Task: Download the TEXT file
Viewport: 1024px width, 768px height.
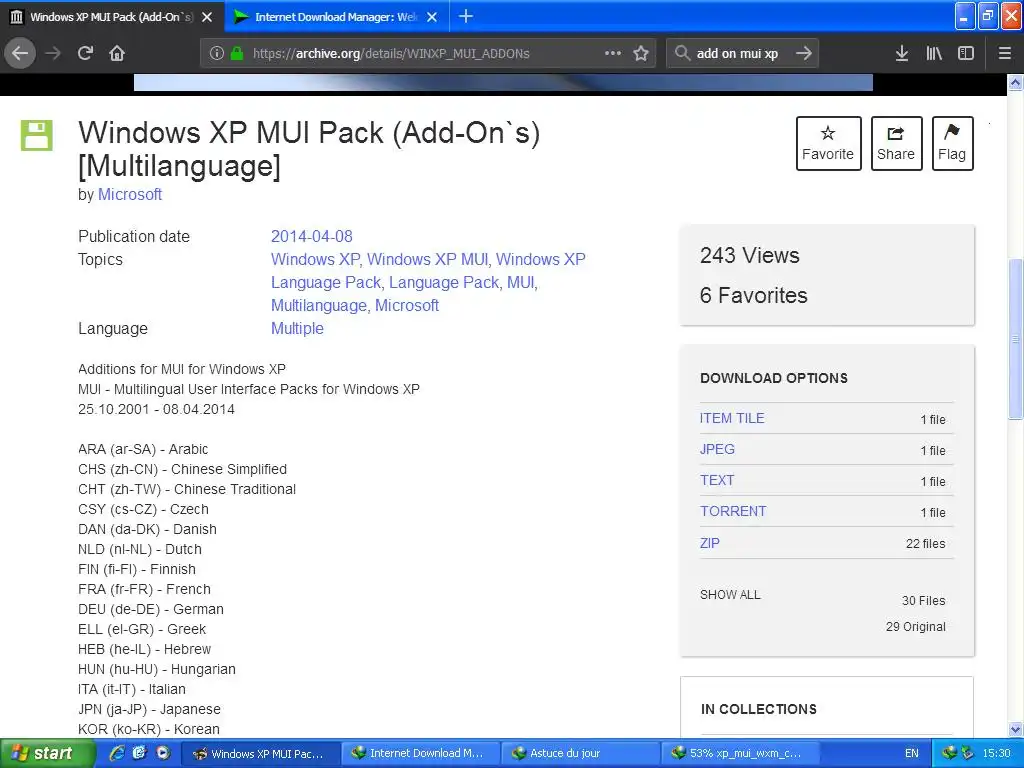Action: [x=717, y=480]
